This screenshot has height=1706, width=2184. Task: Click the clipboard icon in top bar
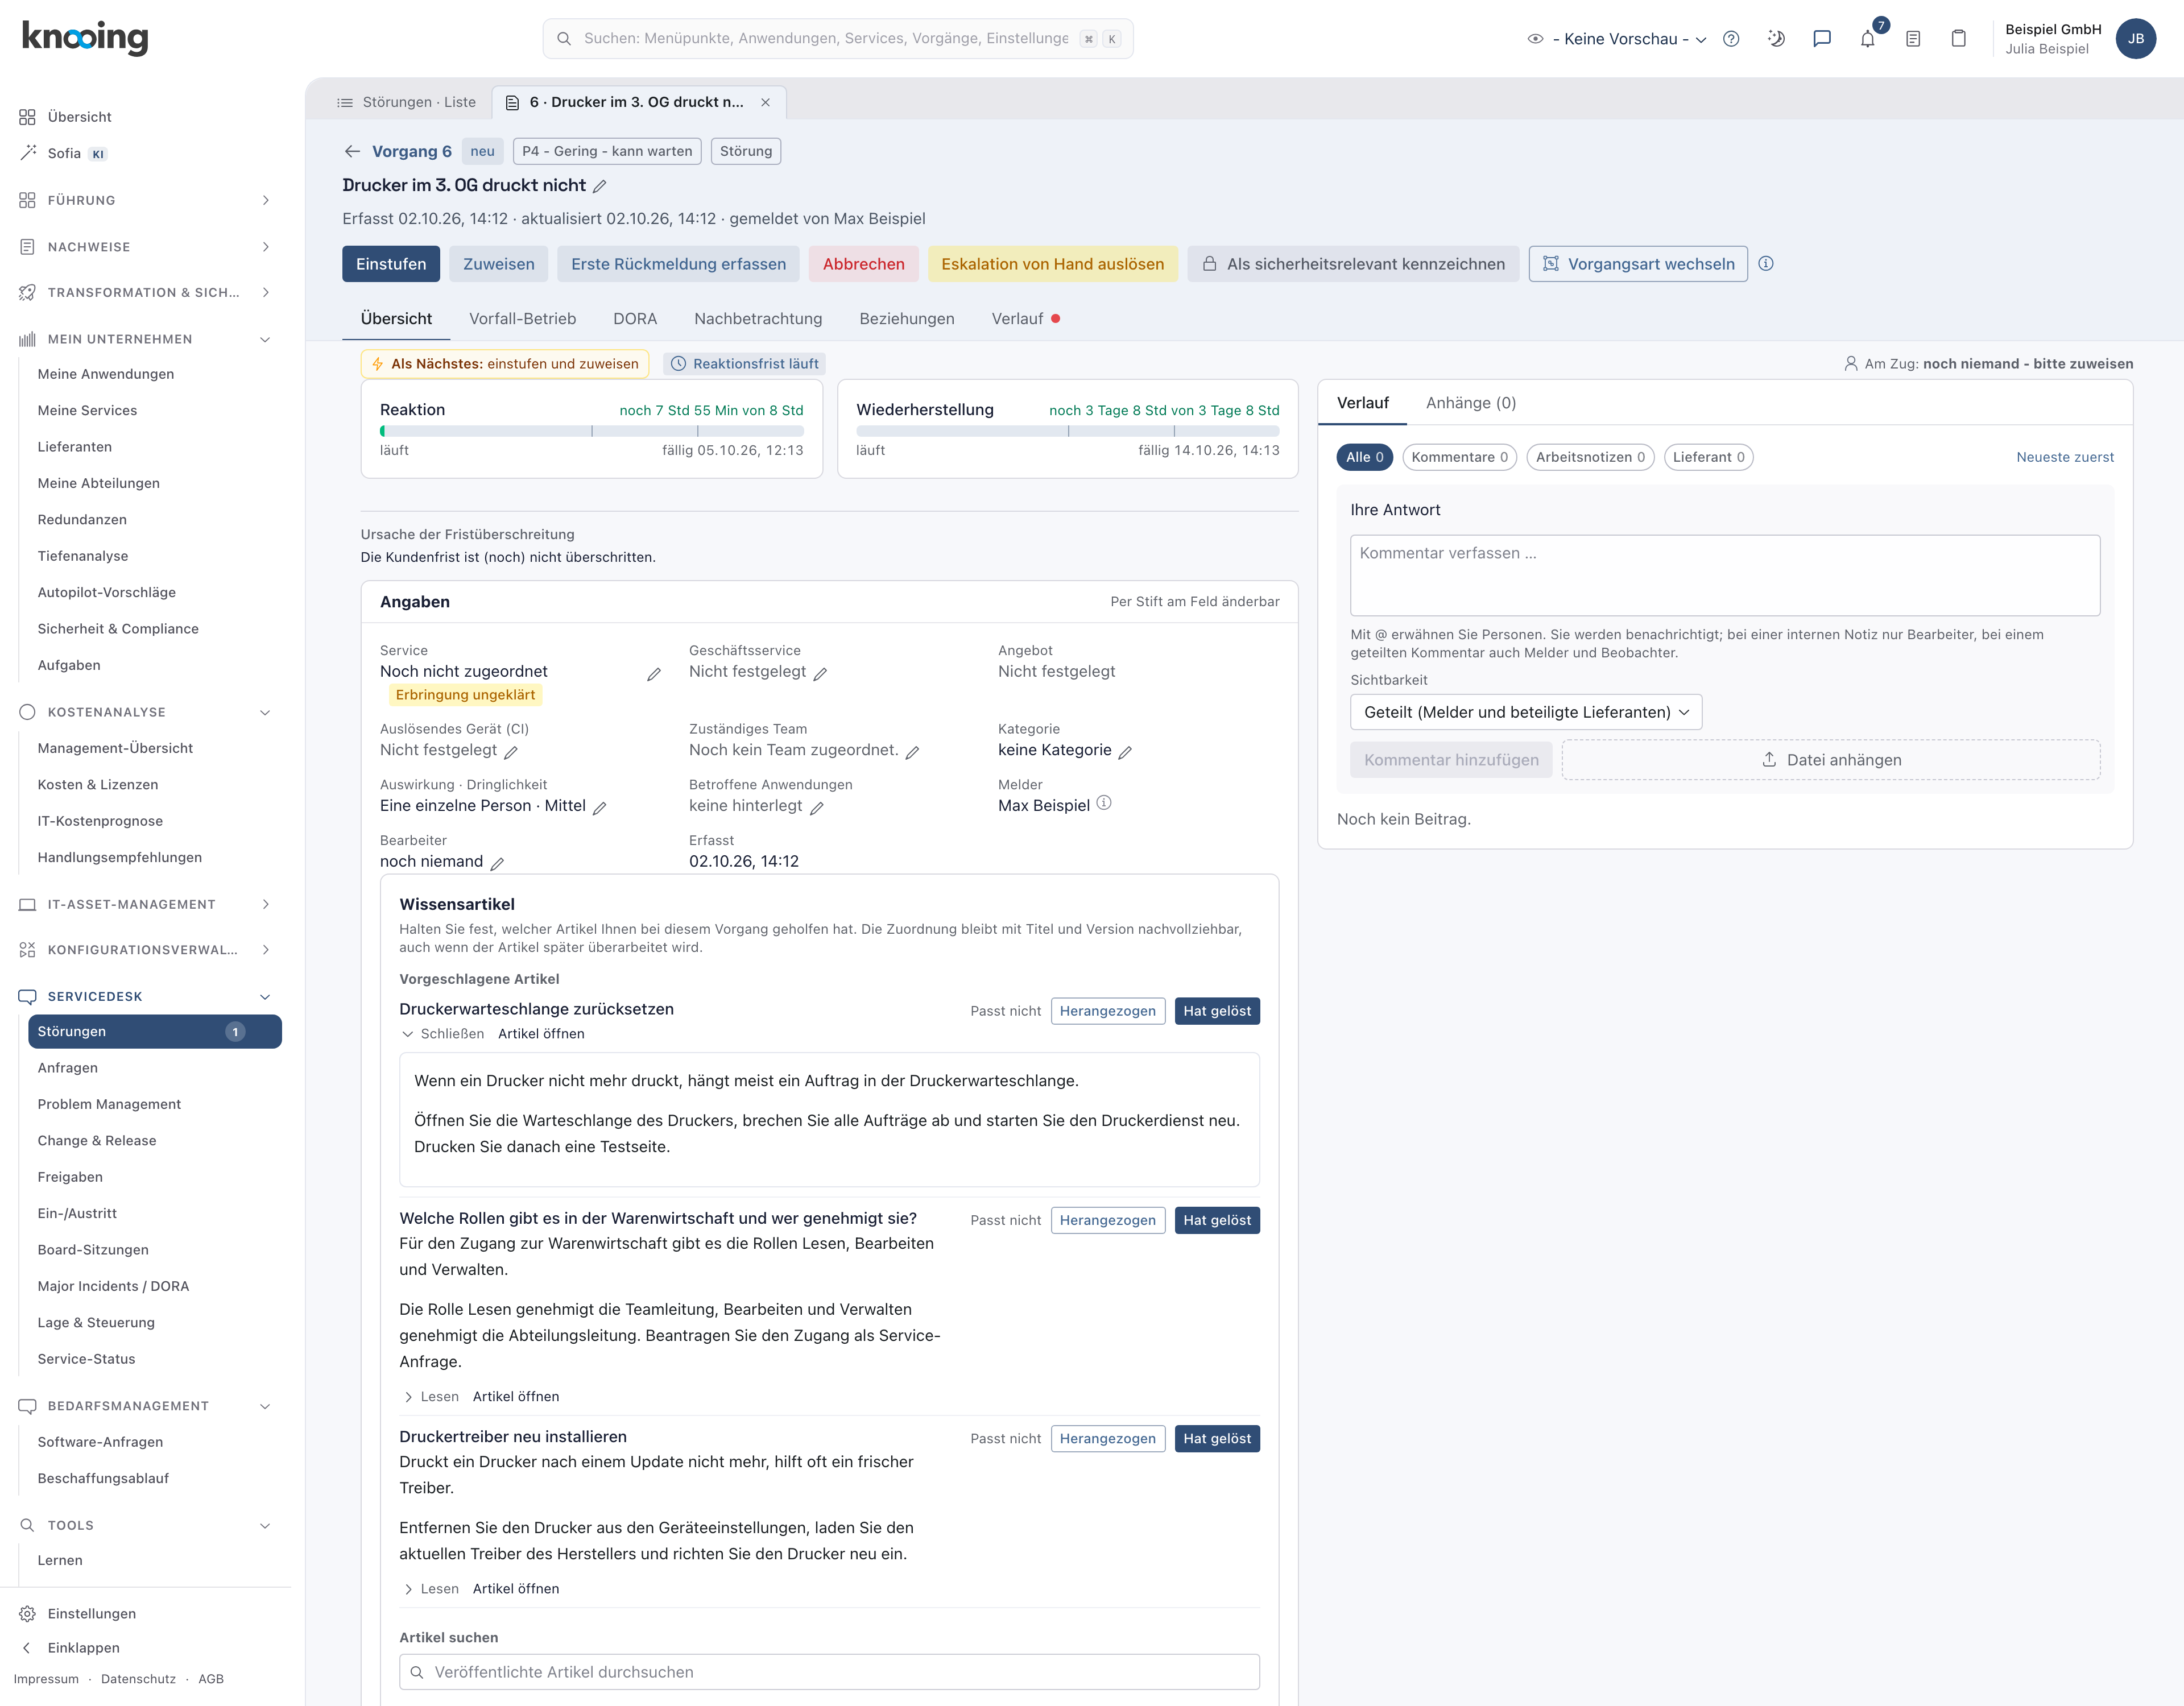tap(1958, 39)
